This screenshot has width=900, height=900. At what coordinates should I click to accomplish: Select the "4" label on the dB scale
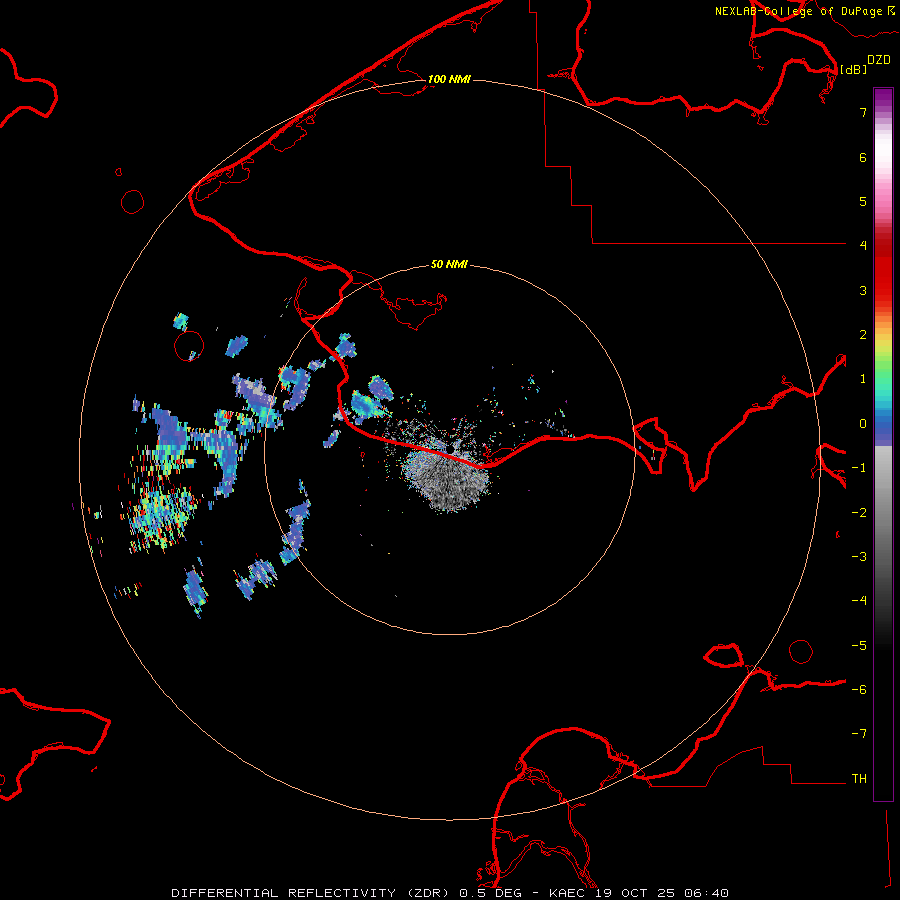tap(863, 246)
